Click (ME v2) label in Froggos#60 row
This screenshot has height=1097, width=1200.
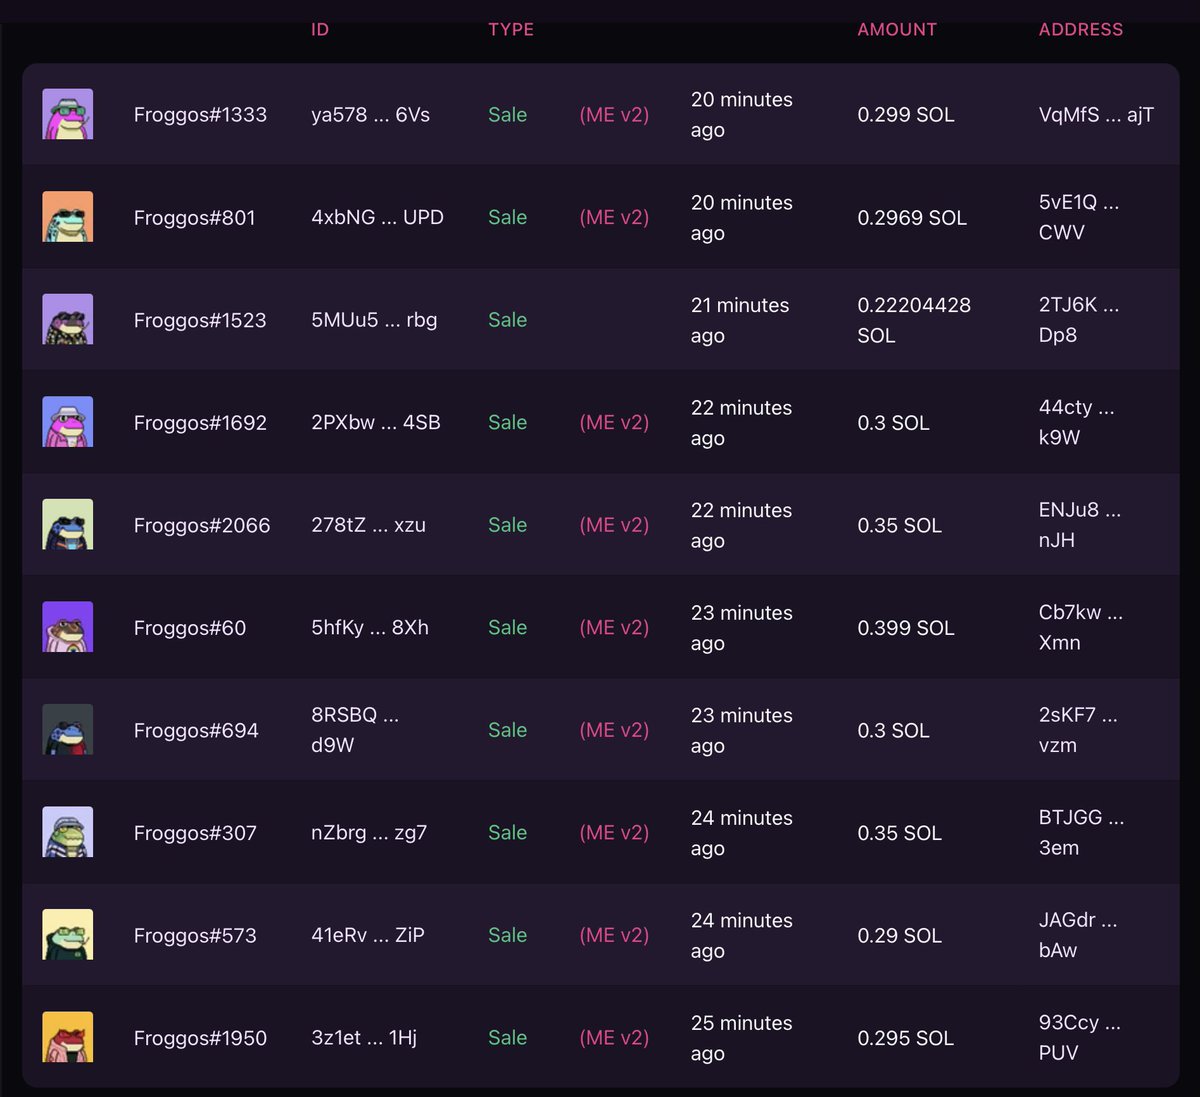(614, 628)
